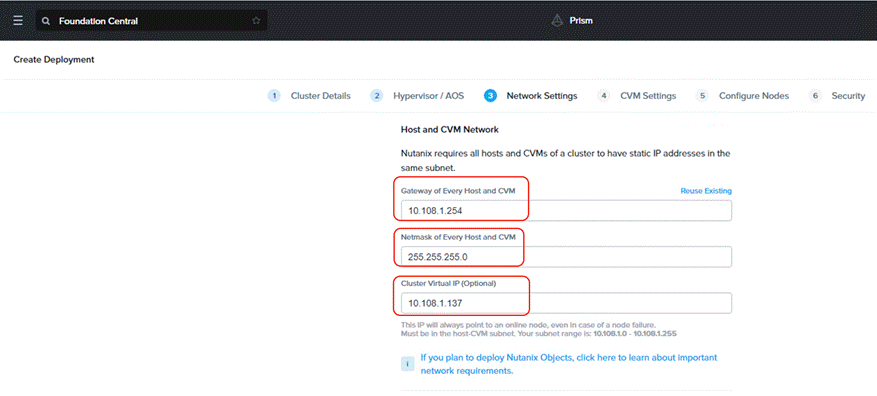The image size is (877, 396).
Task: Select step 3 circle for Network Settings
Action: [491, 96]
